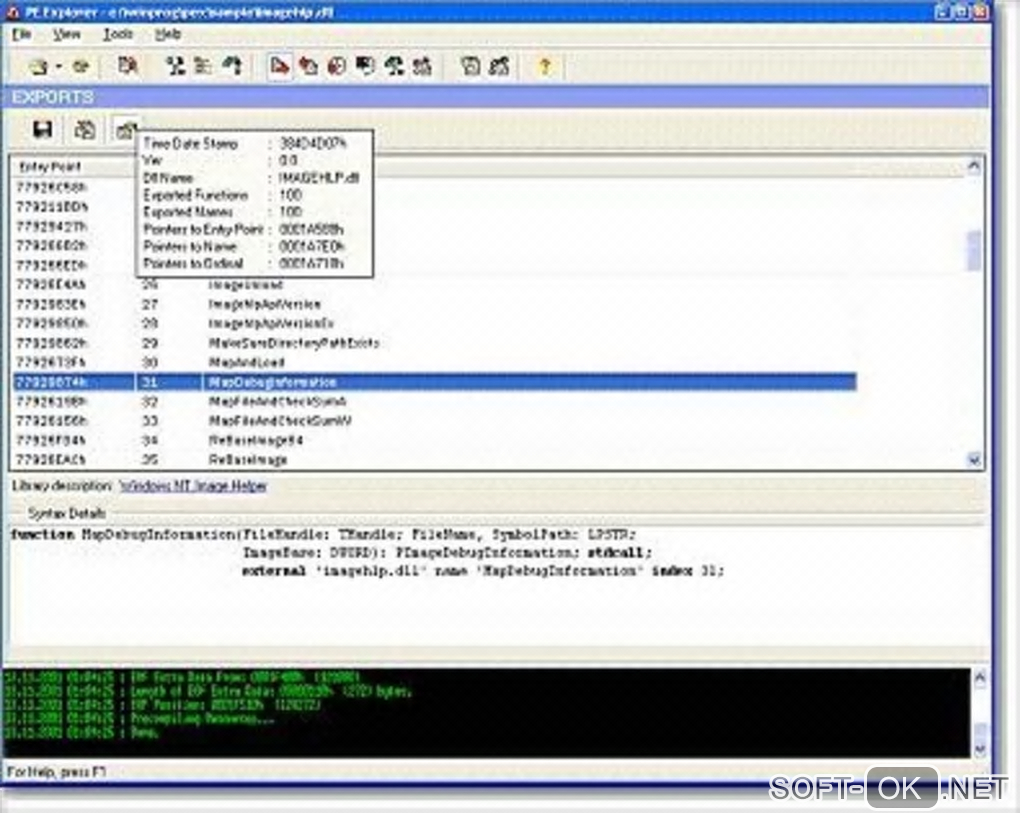Click the log pane scroll down arrow

[980, 749]
